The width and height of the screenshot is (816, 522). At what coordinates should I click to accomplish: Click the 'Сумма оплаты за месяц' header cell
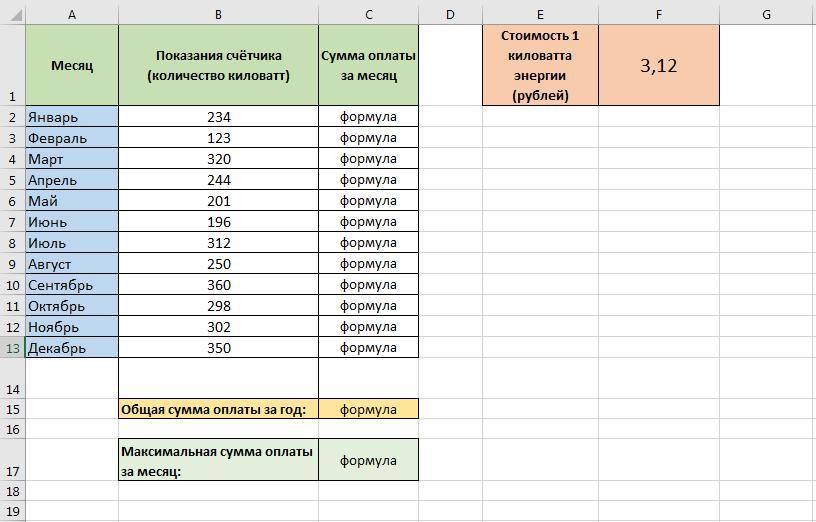[368, 65]
